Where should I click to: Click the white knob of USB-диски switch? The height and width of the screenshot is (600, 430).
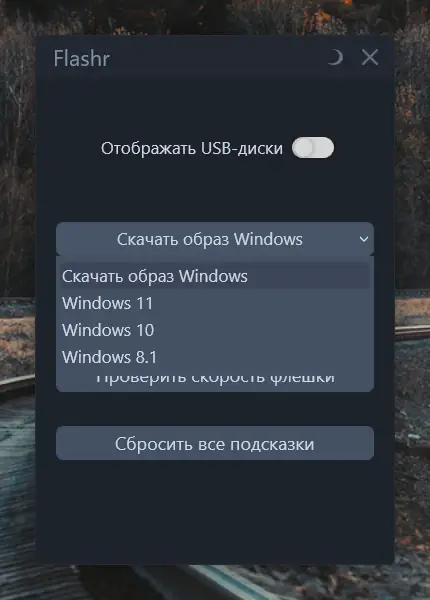[303, 148]
